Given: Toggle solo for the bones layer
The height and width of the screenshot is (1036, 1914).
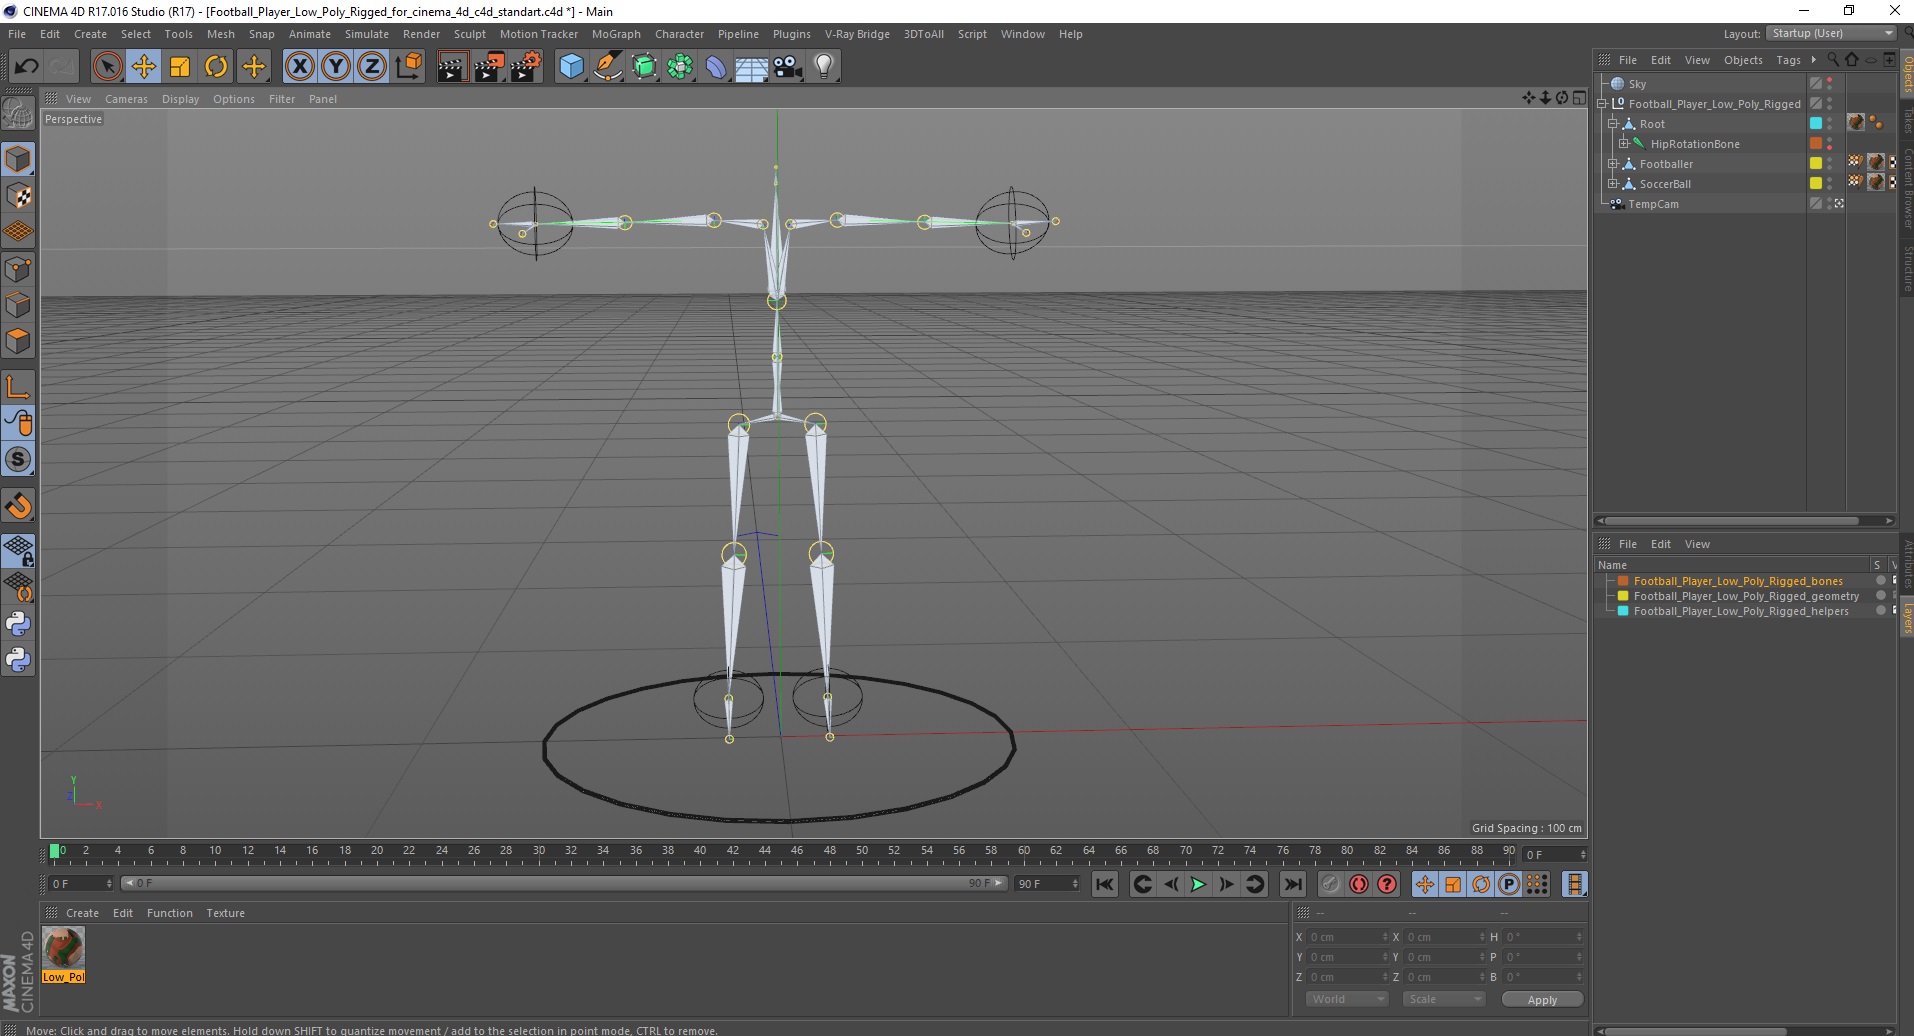Looking at the screenshot, I should tap(1880, 581).
